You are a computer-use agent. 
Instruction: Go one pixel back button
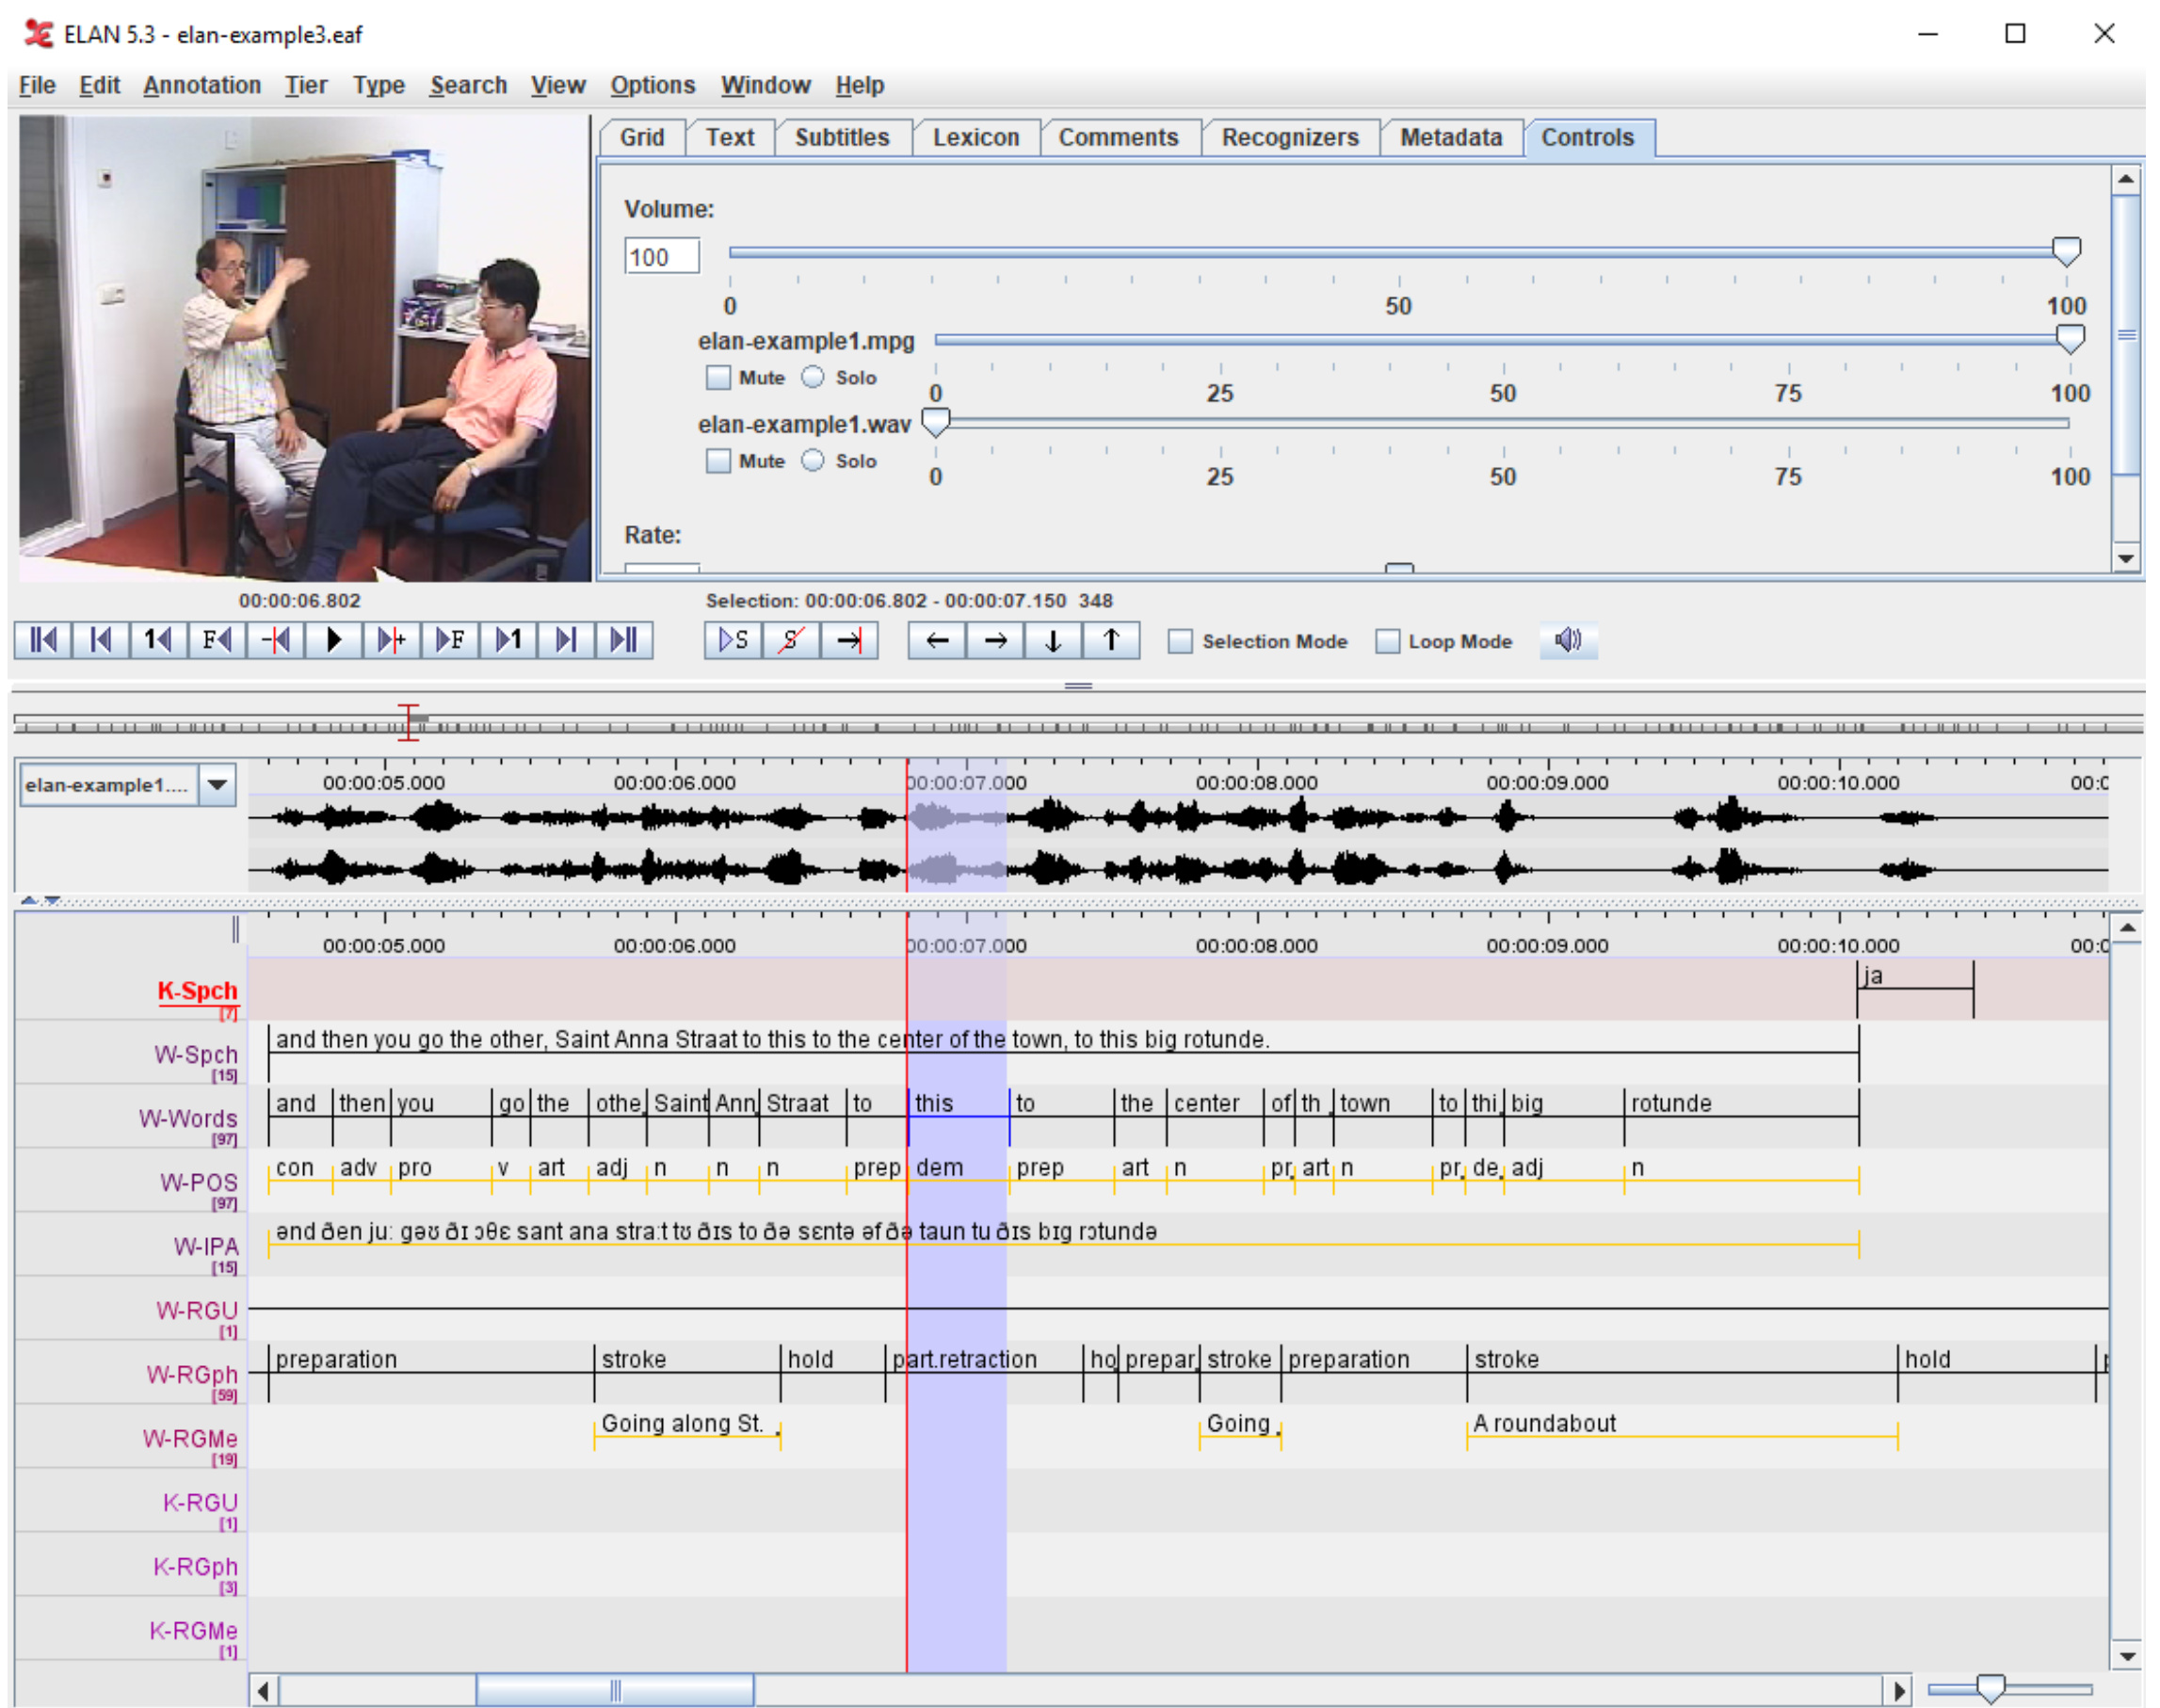pyautogui.click(x=275, y=640)
